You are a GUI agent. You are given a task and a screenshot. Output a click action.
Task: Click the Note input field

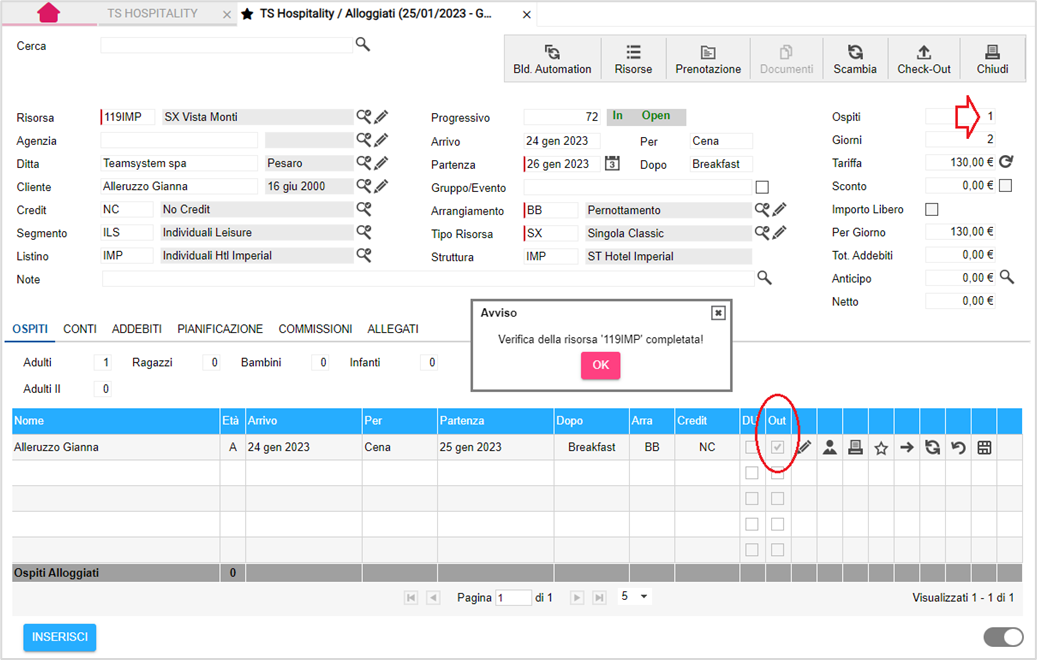[x=428, y=278]
